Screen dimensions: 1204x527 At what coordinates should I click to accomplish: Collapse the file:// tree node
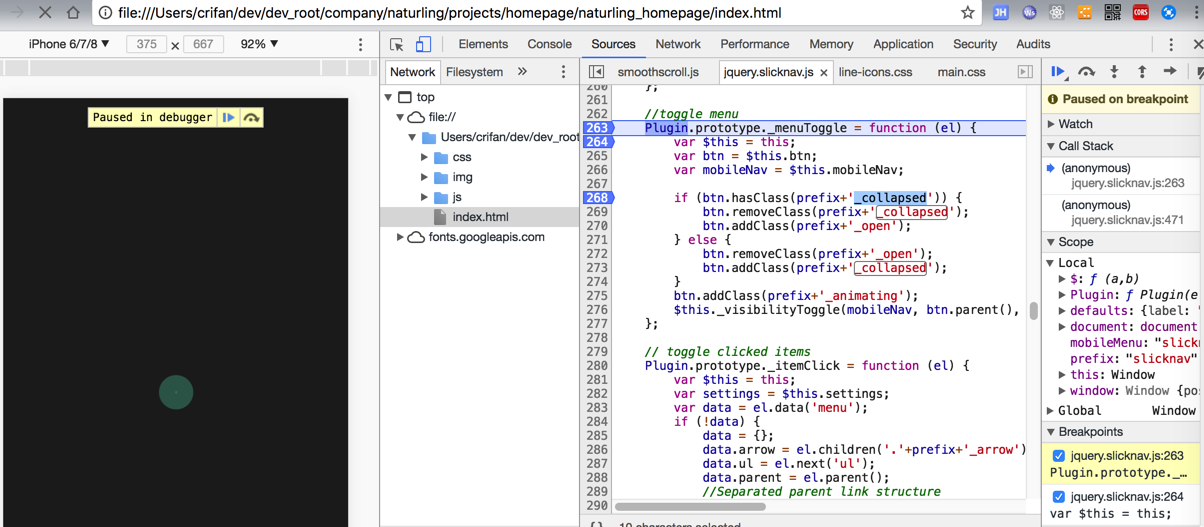click(x=401, y=117)
